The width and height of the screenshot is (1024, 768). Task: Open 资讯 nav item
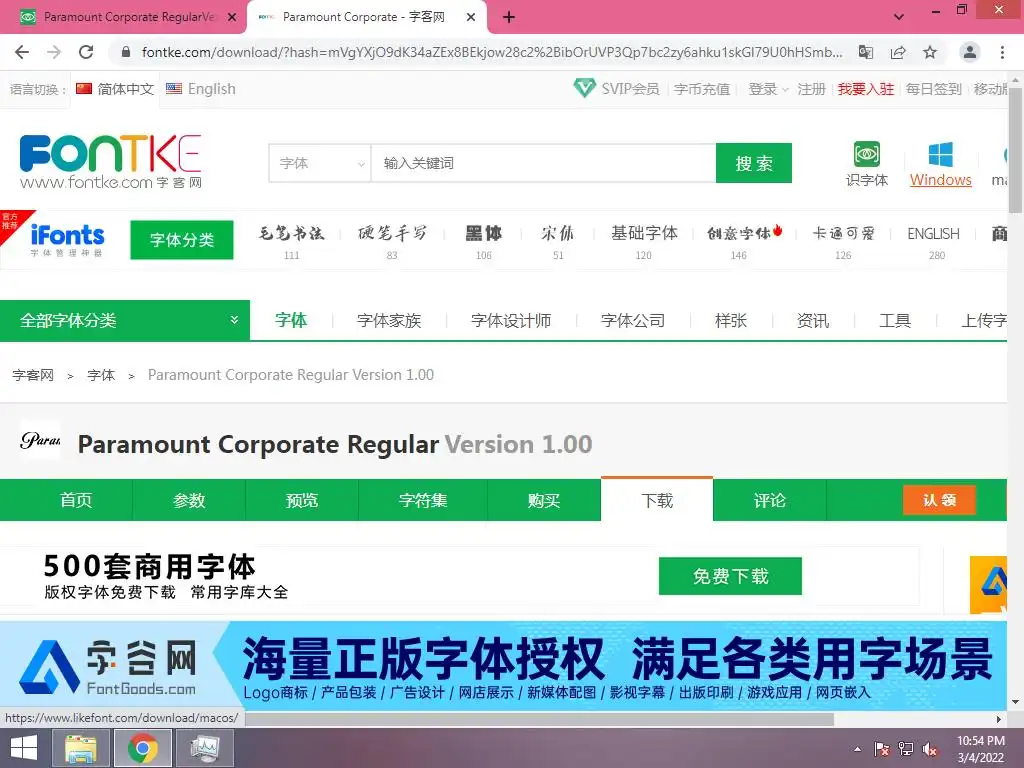(812, 321)
